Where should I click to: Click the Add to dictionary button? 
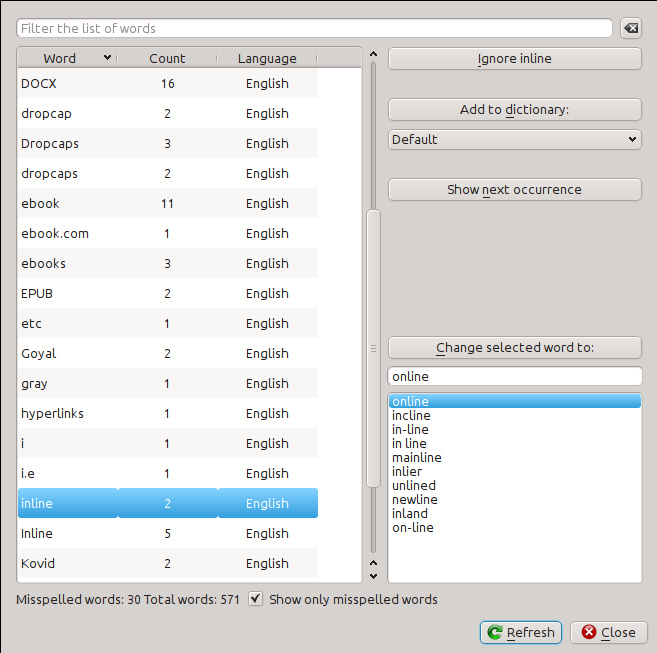514,110
